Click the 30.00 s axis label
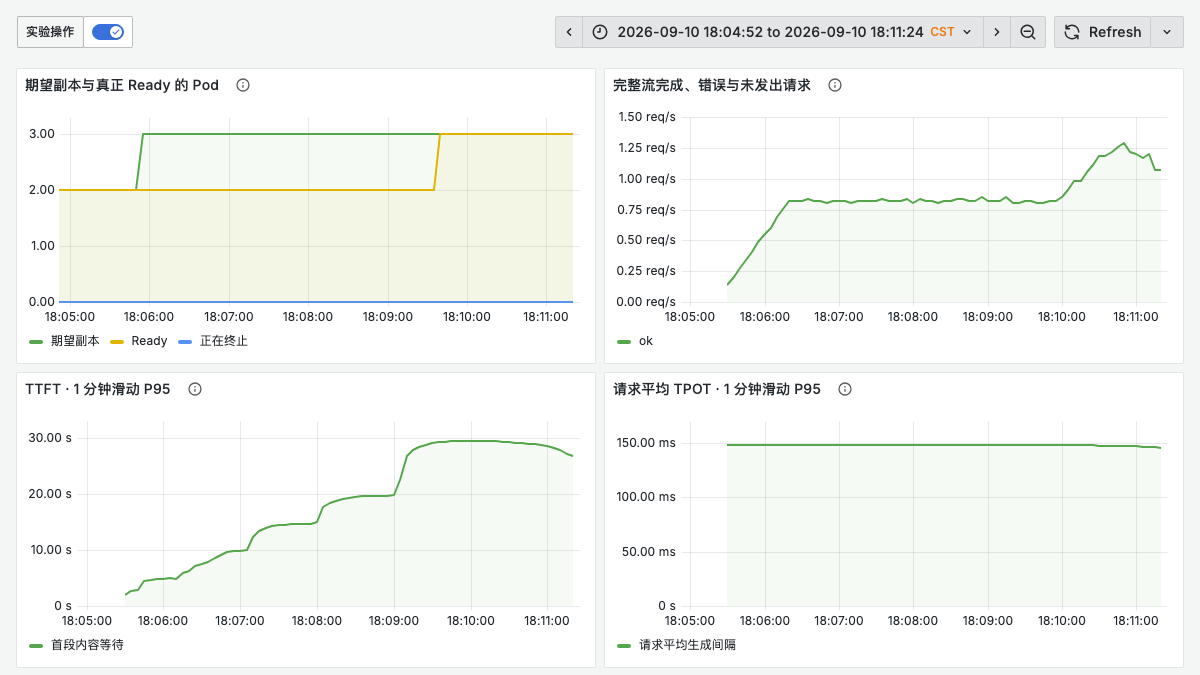 click(x=50, y=438)
